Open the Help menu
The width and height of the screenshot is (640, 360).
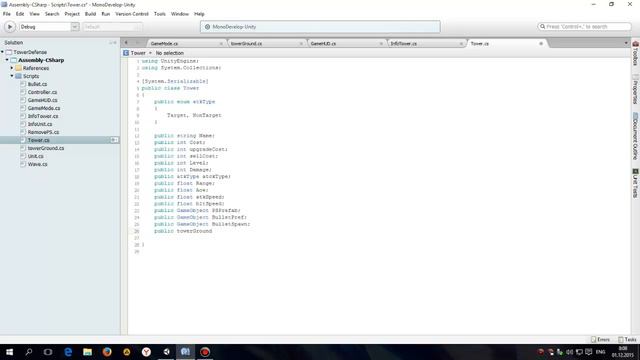[199, 14]
